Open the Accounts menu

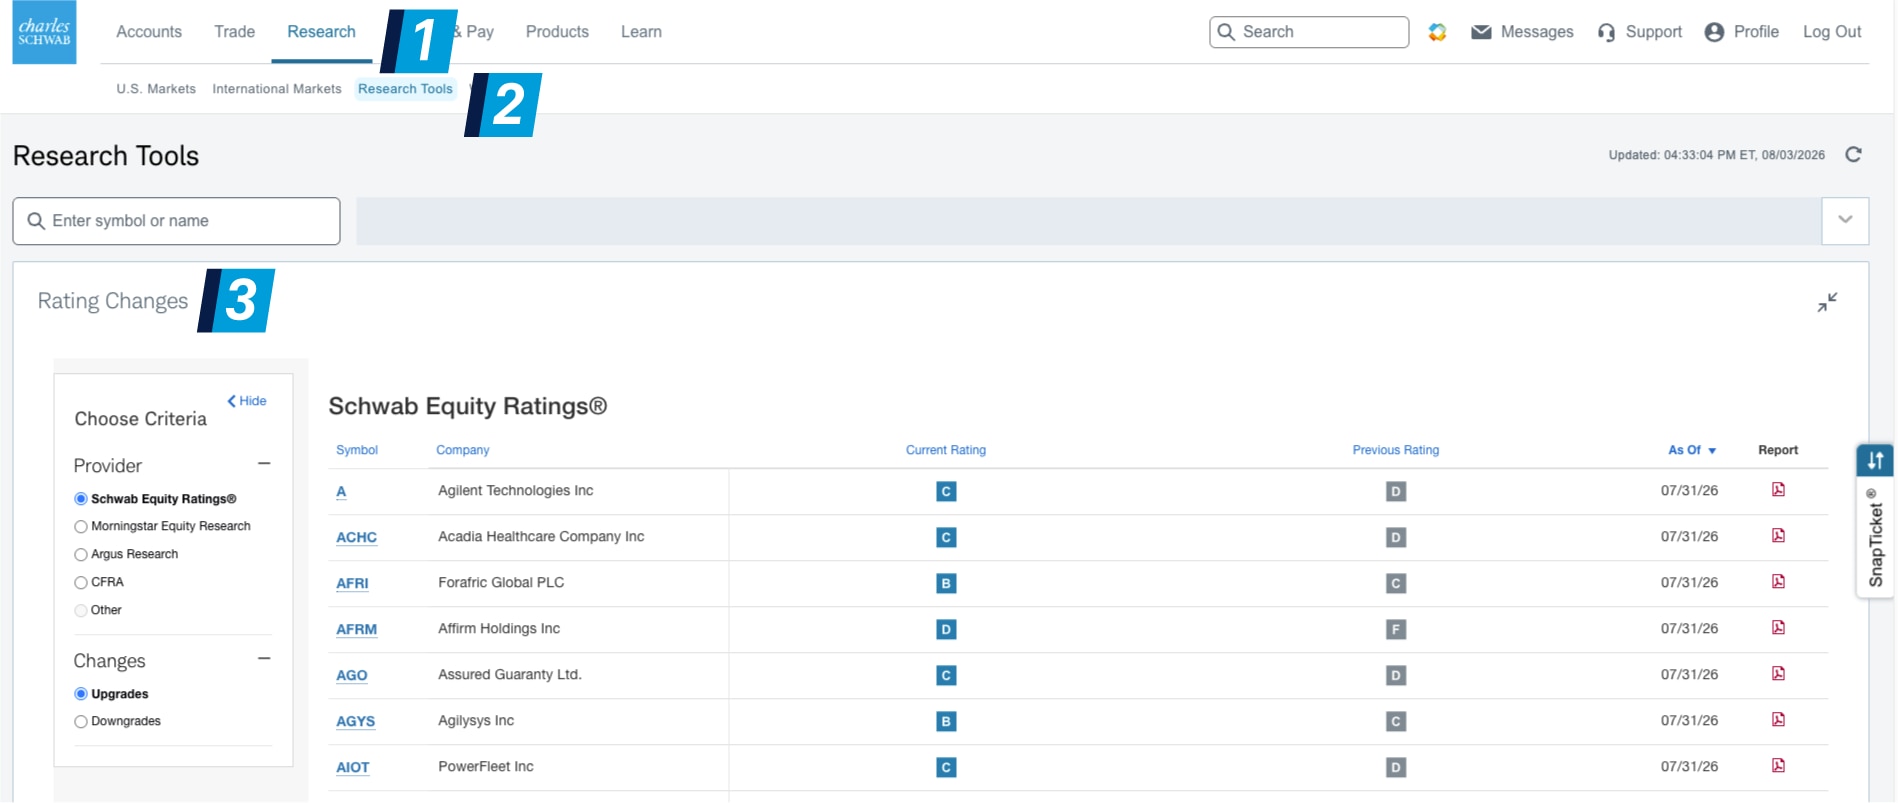click(149, 32)
